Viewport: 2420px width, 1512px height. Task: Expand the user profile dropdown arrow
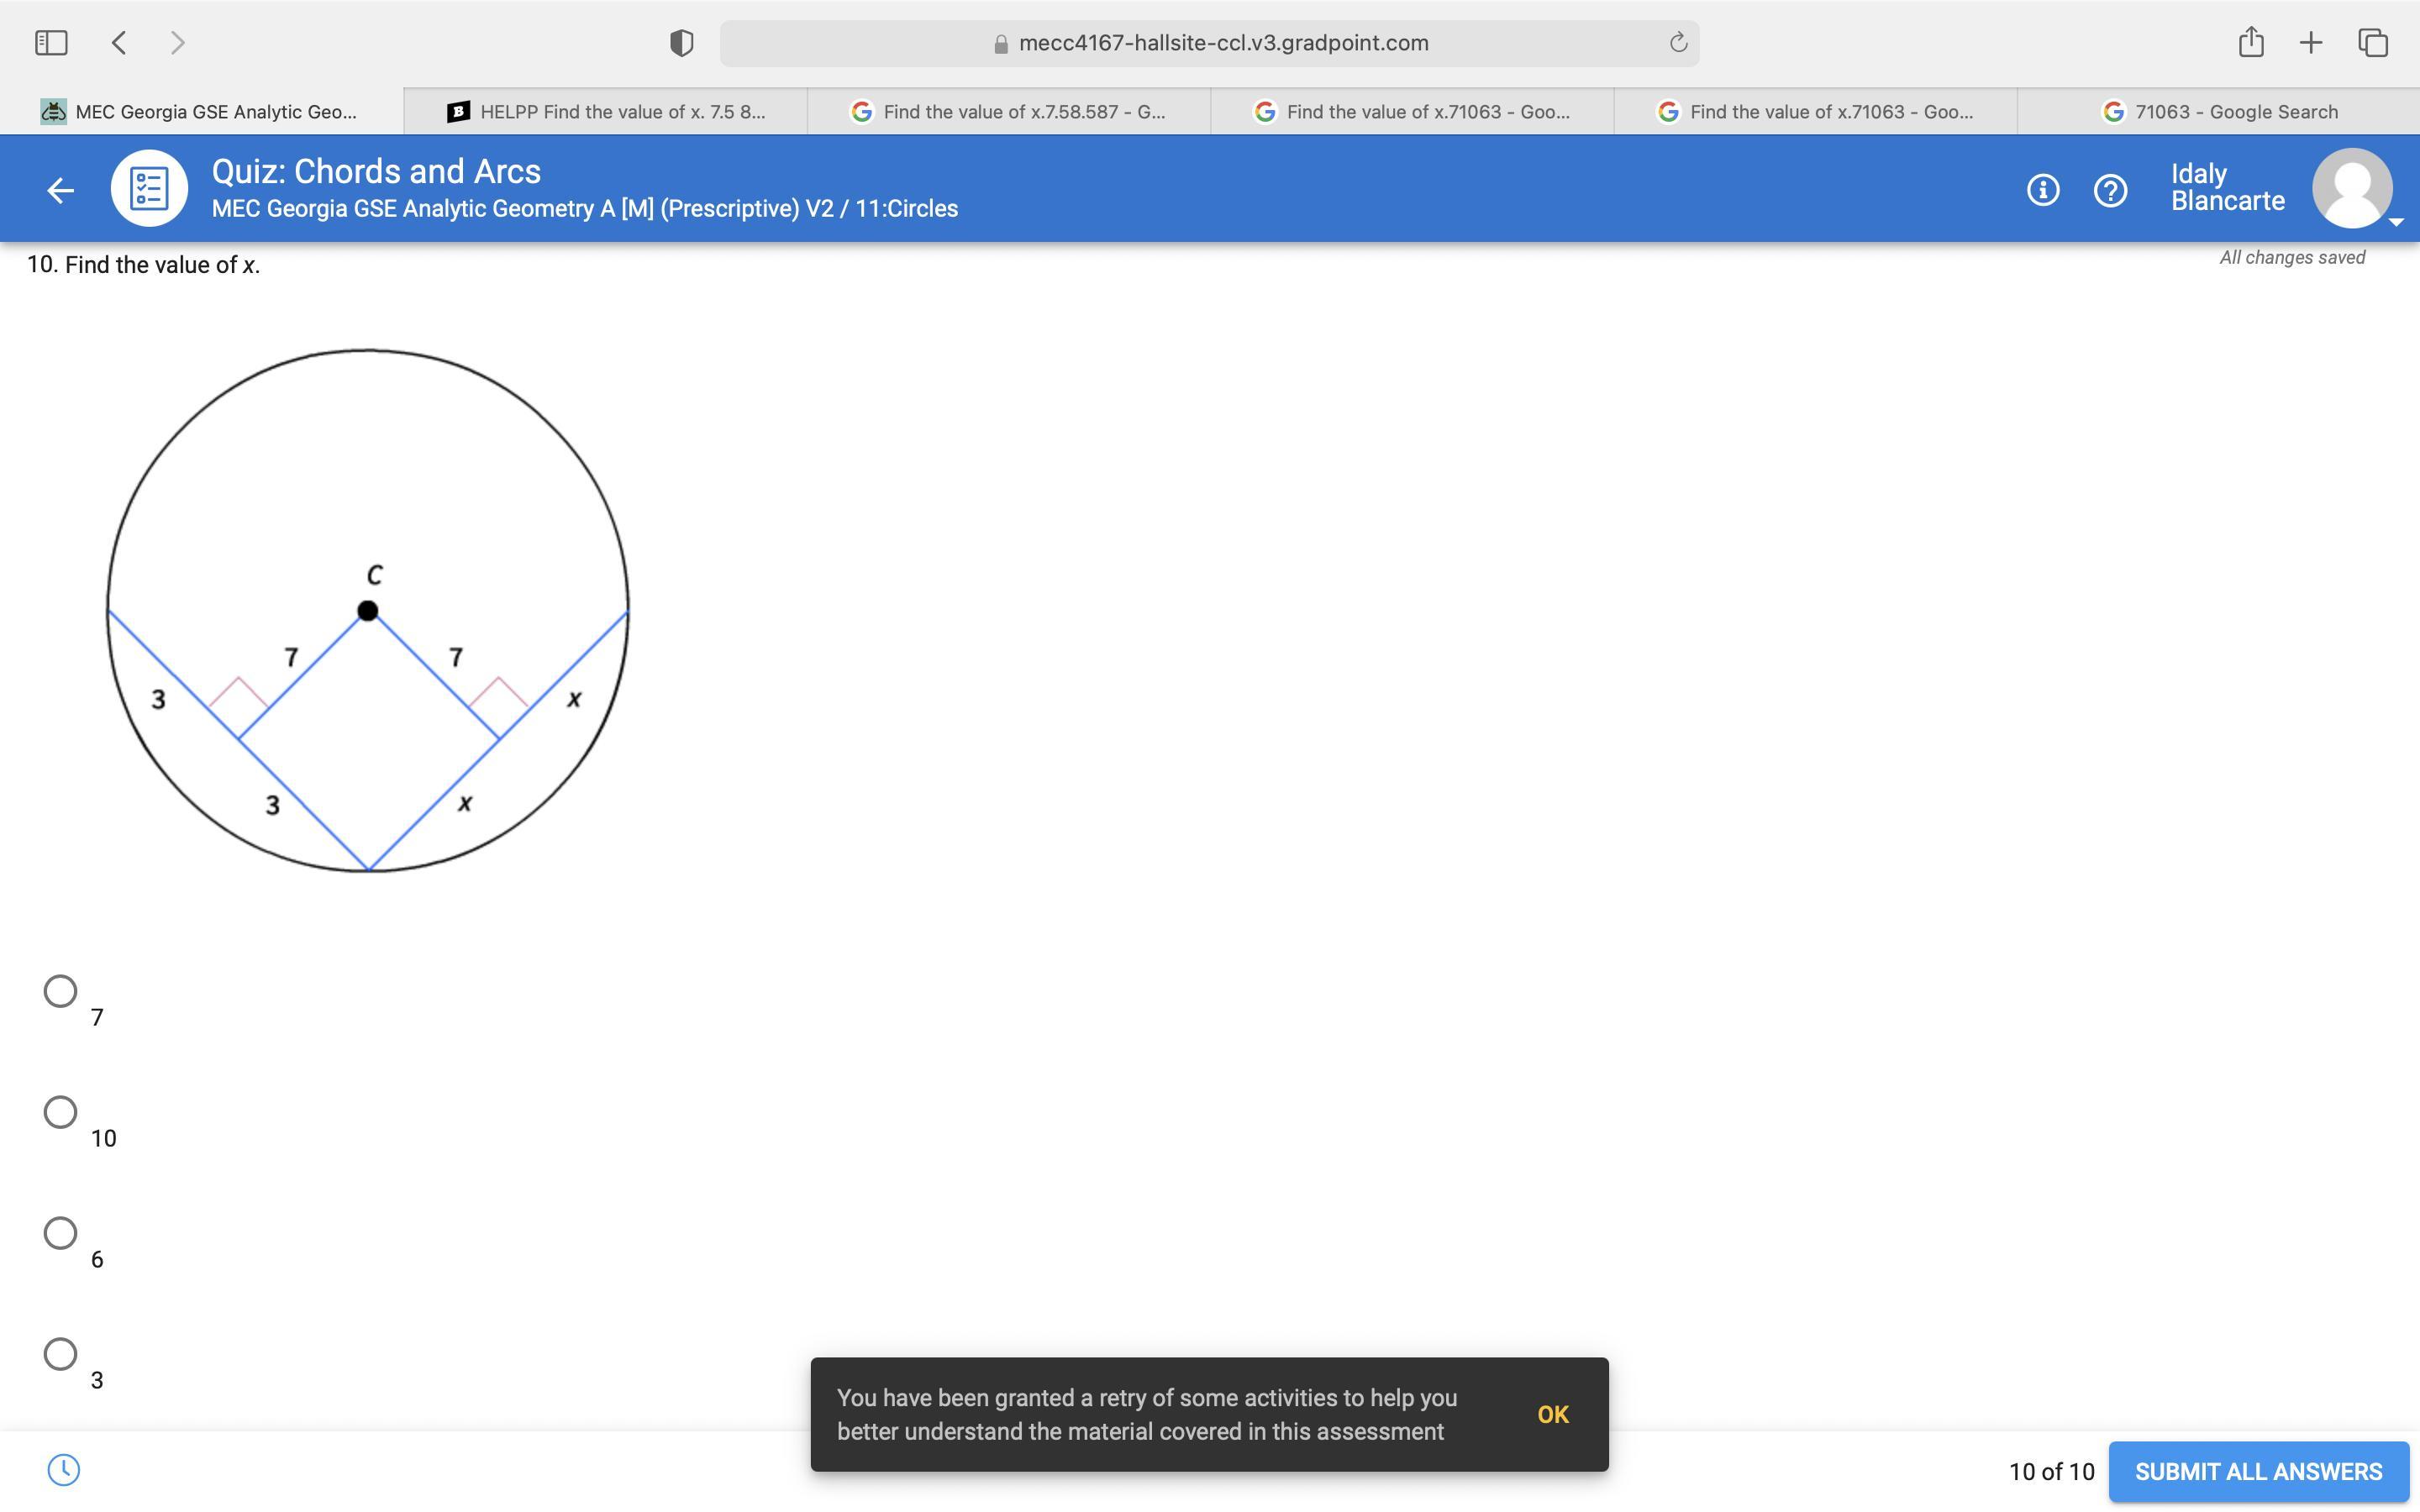tap(2395, 222)
